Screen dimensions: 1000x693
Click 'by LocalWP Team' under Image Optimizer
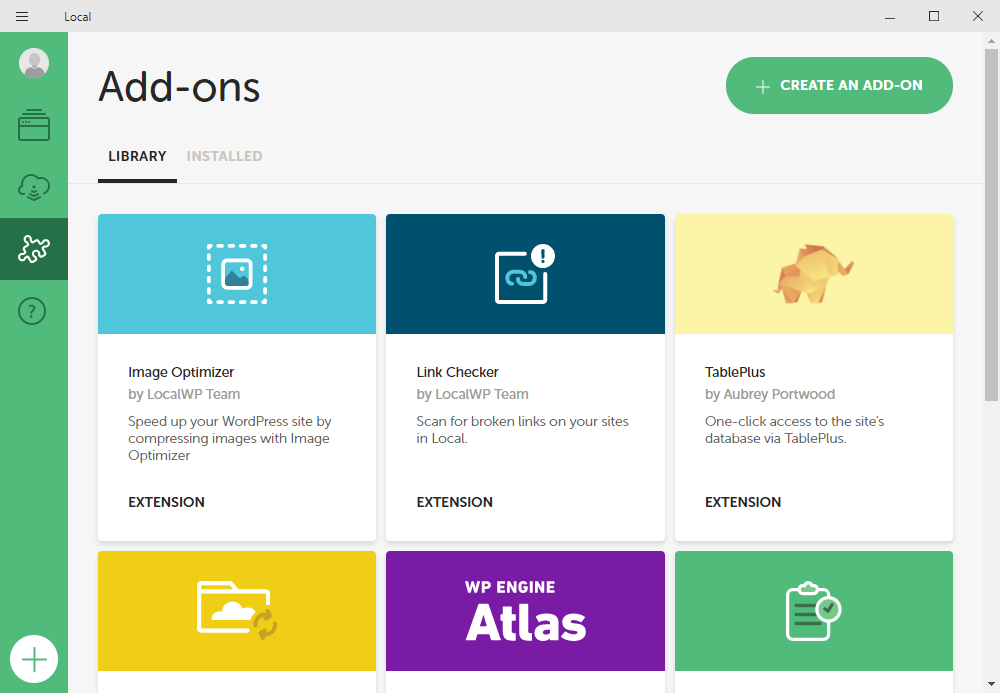184,394
